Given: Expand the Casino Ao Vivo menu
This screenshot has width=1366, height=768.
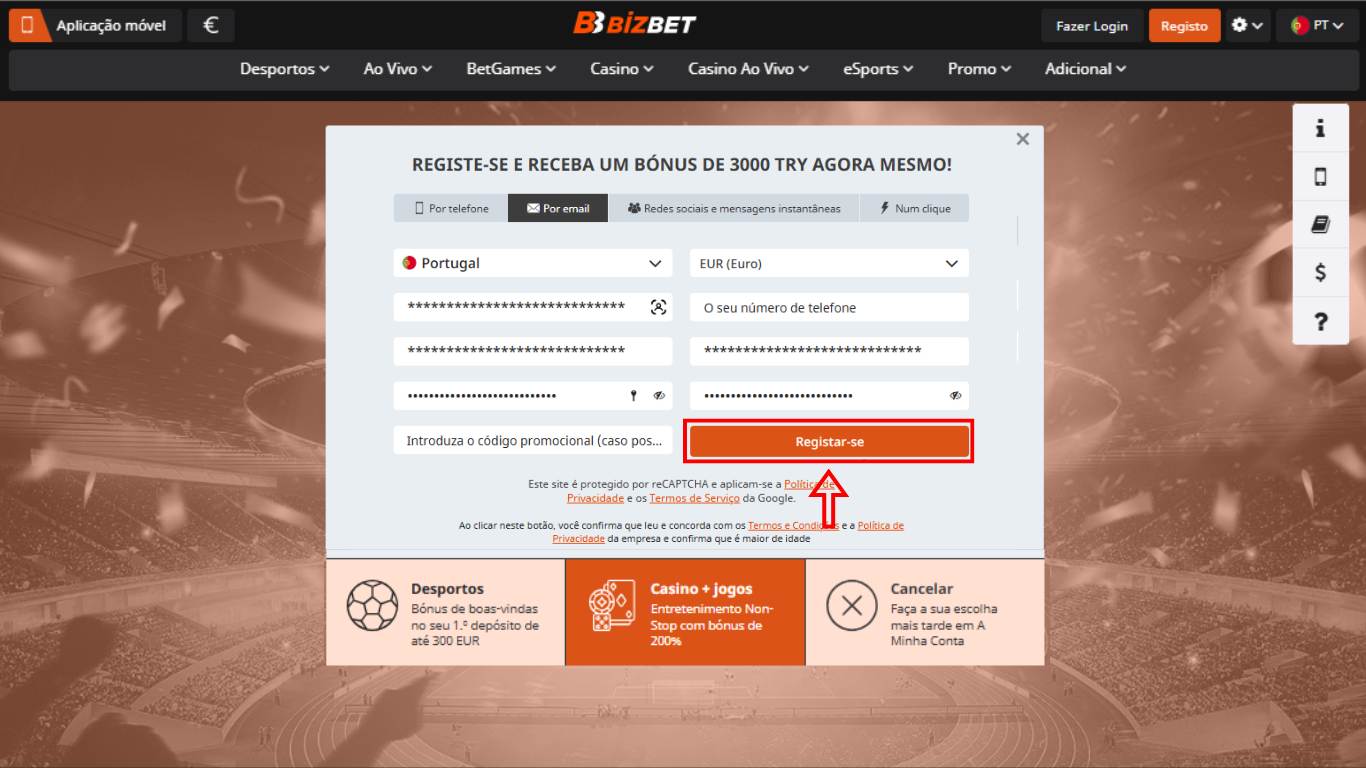Looking at the screenshot, I should click(749, 69).
